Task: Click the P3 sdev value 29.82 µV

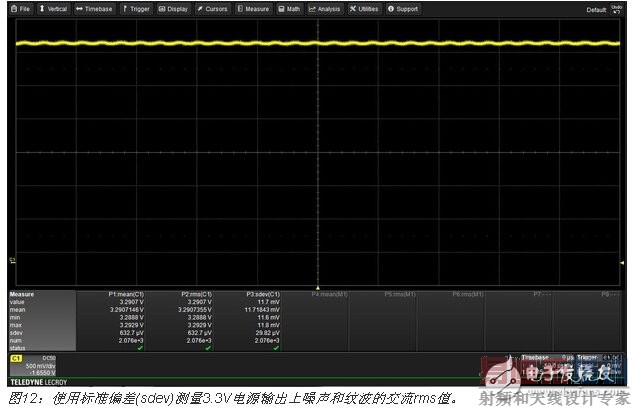Action: click(x=267, y=333)
